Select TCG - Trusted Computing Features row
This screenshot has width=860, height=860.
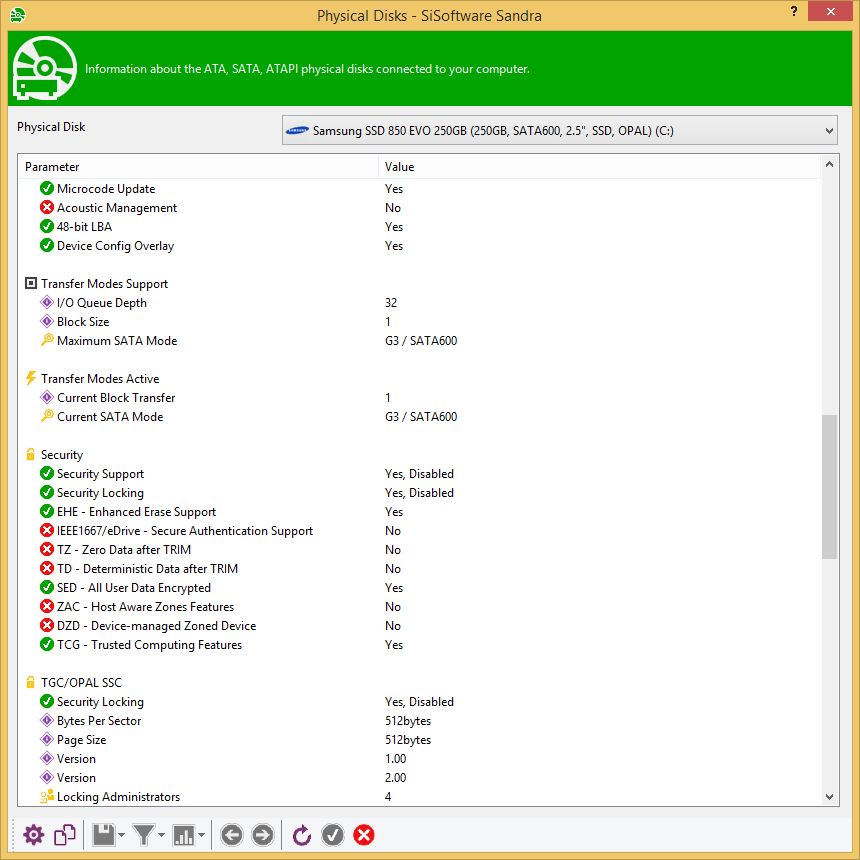(x=420, y=644)
